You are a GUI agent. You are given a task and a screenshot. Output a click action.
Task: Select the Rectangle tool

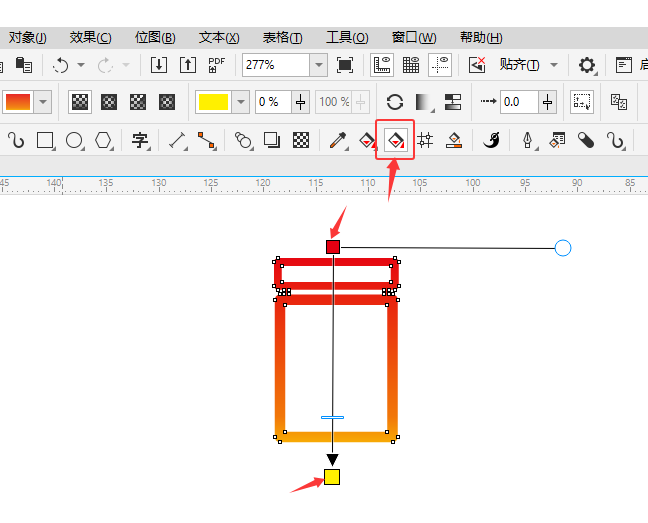point(45,140)
